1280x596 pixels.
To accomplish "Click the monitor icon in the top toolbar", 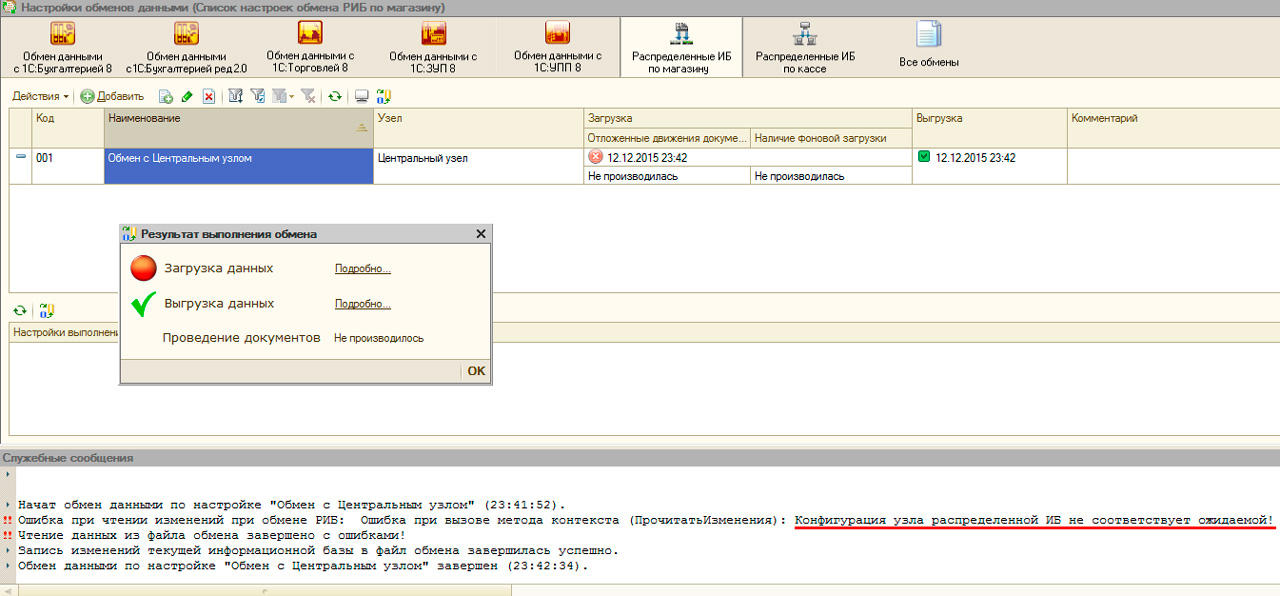I will click(x=362, y=97).
